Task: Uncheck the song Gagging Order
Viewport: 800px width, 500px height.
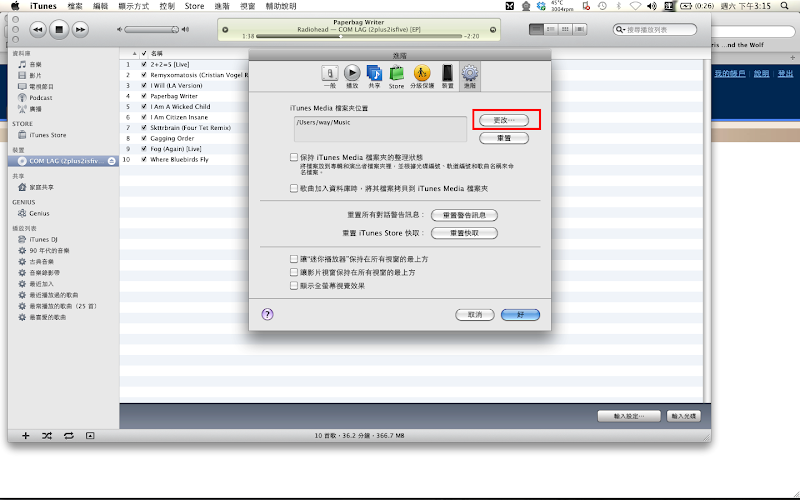Action: 144,138
